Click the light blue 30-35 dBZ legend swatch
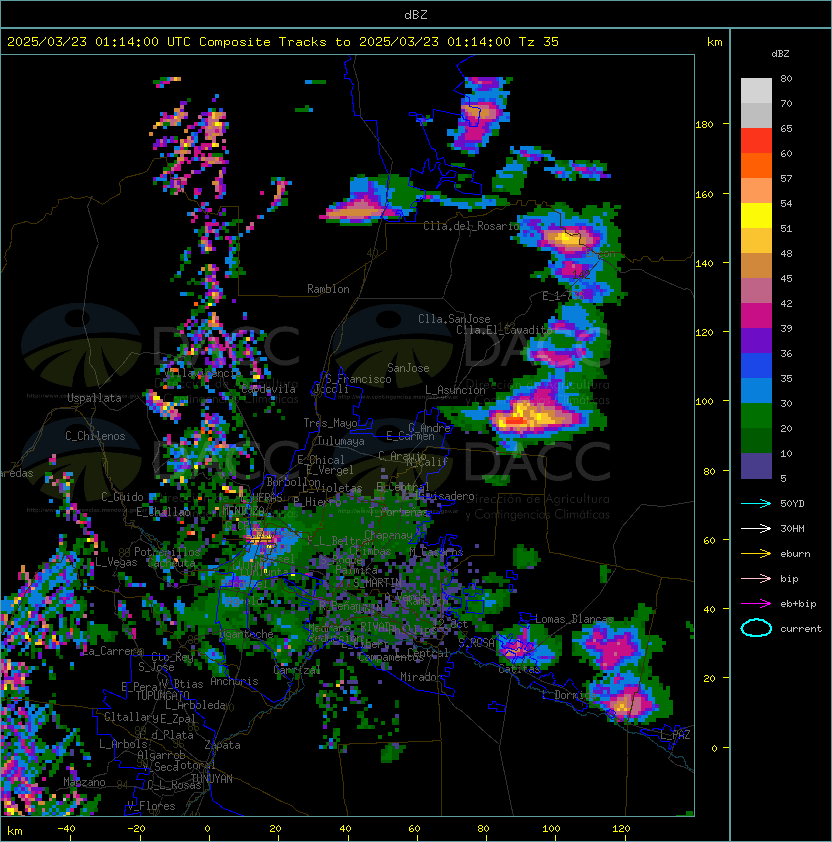The image size is (832, 842). tap(756, 391)
